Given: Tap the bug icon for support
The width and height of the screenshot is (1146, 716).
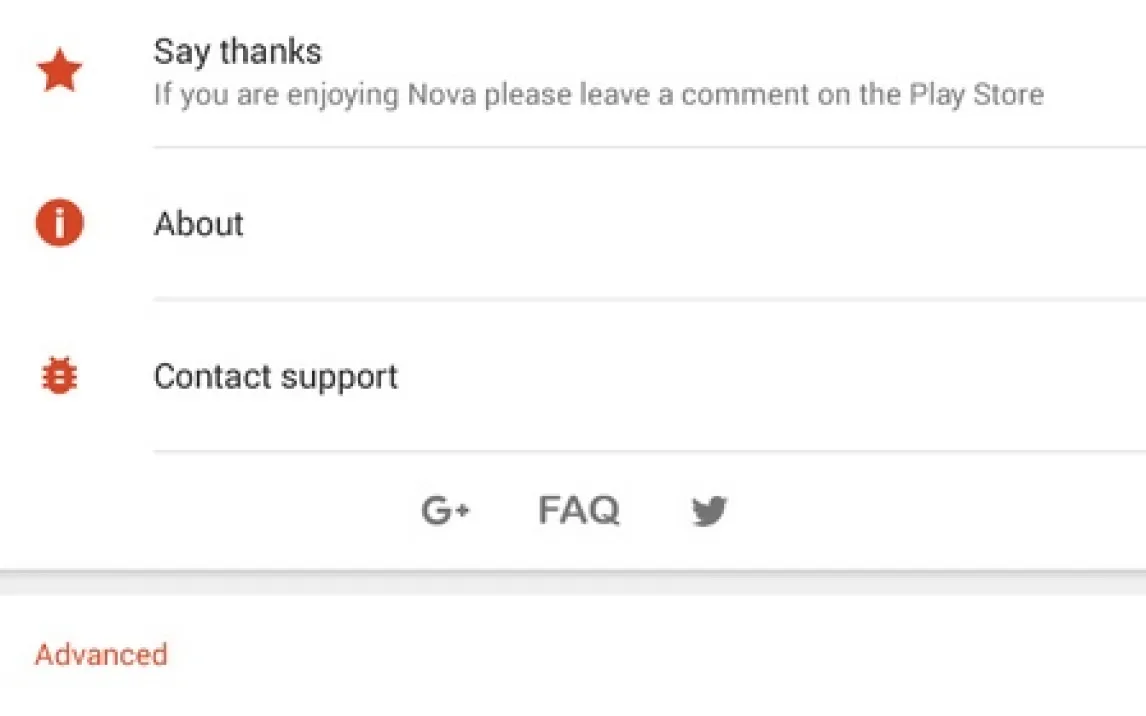Looking at the screenshot, I should click(59, 376).
